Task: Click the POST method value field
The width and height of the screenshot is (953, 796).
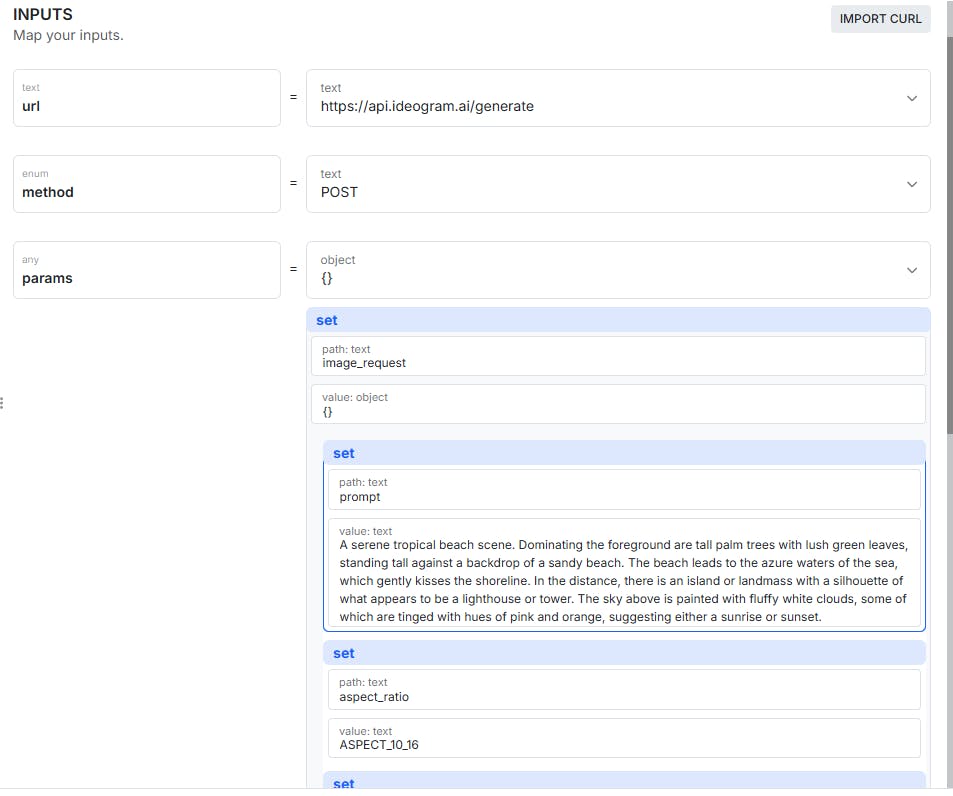Action: click(600, 184)
